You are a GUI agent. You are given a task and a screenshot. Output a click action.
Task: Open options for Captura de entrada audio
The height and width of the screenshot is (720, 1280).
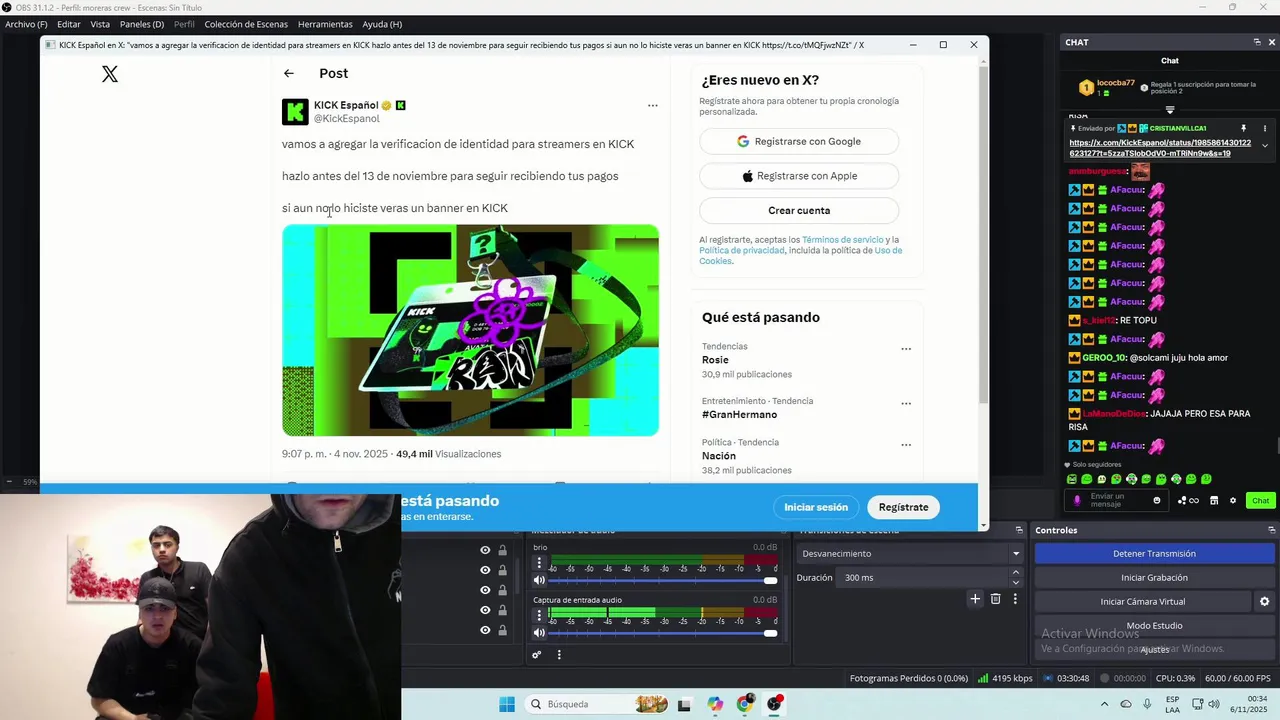coord(539,615)
